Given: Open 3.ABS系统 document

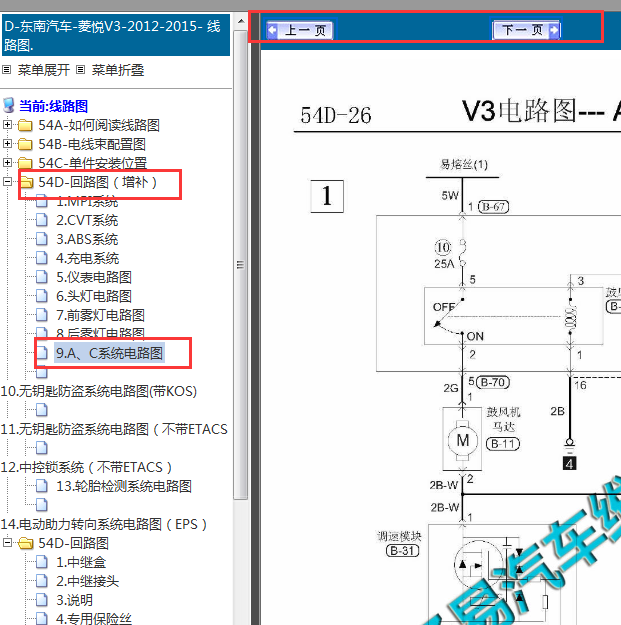Looking at the screenshot, I should 87,239.
